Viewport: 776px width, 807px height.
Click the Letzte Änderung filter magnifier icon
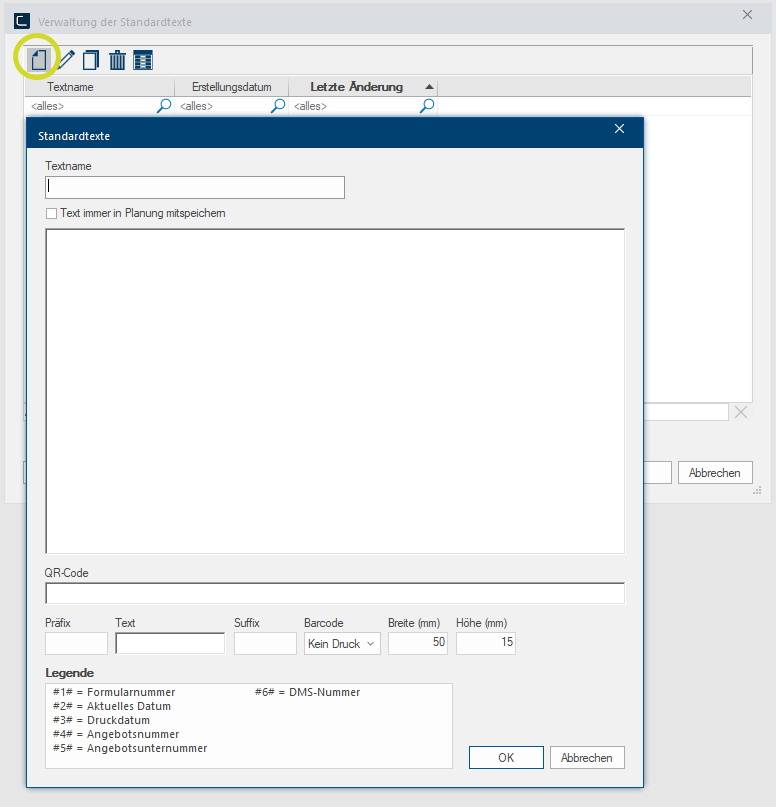coord(427,105)
